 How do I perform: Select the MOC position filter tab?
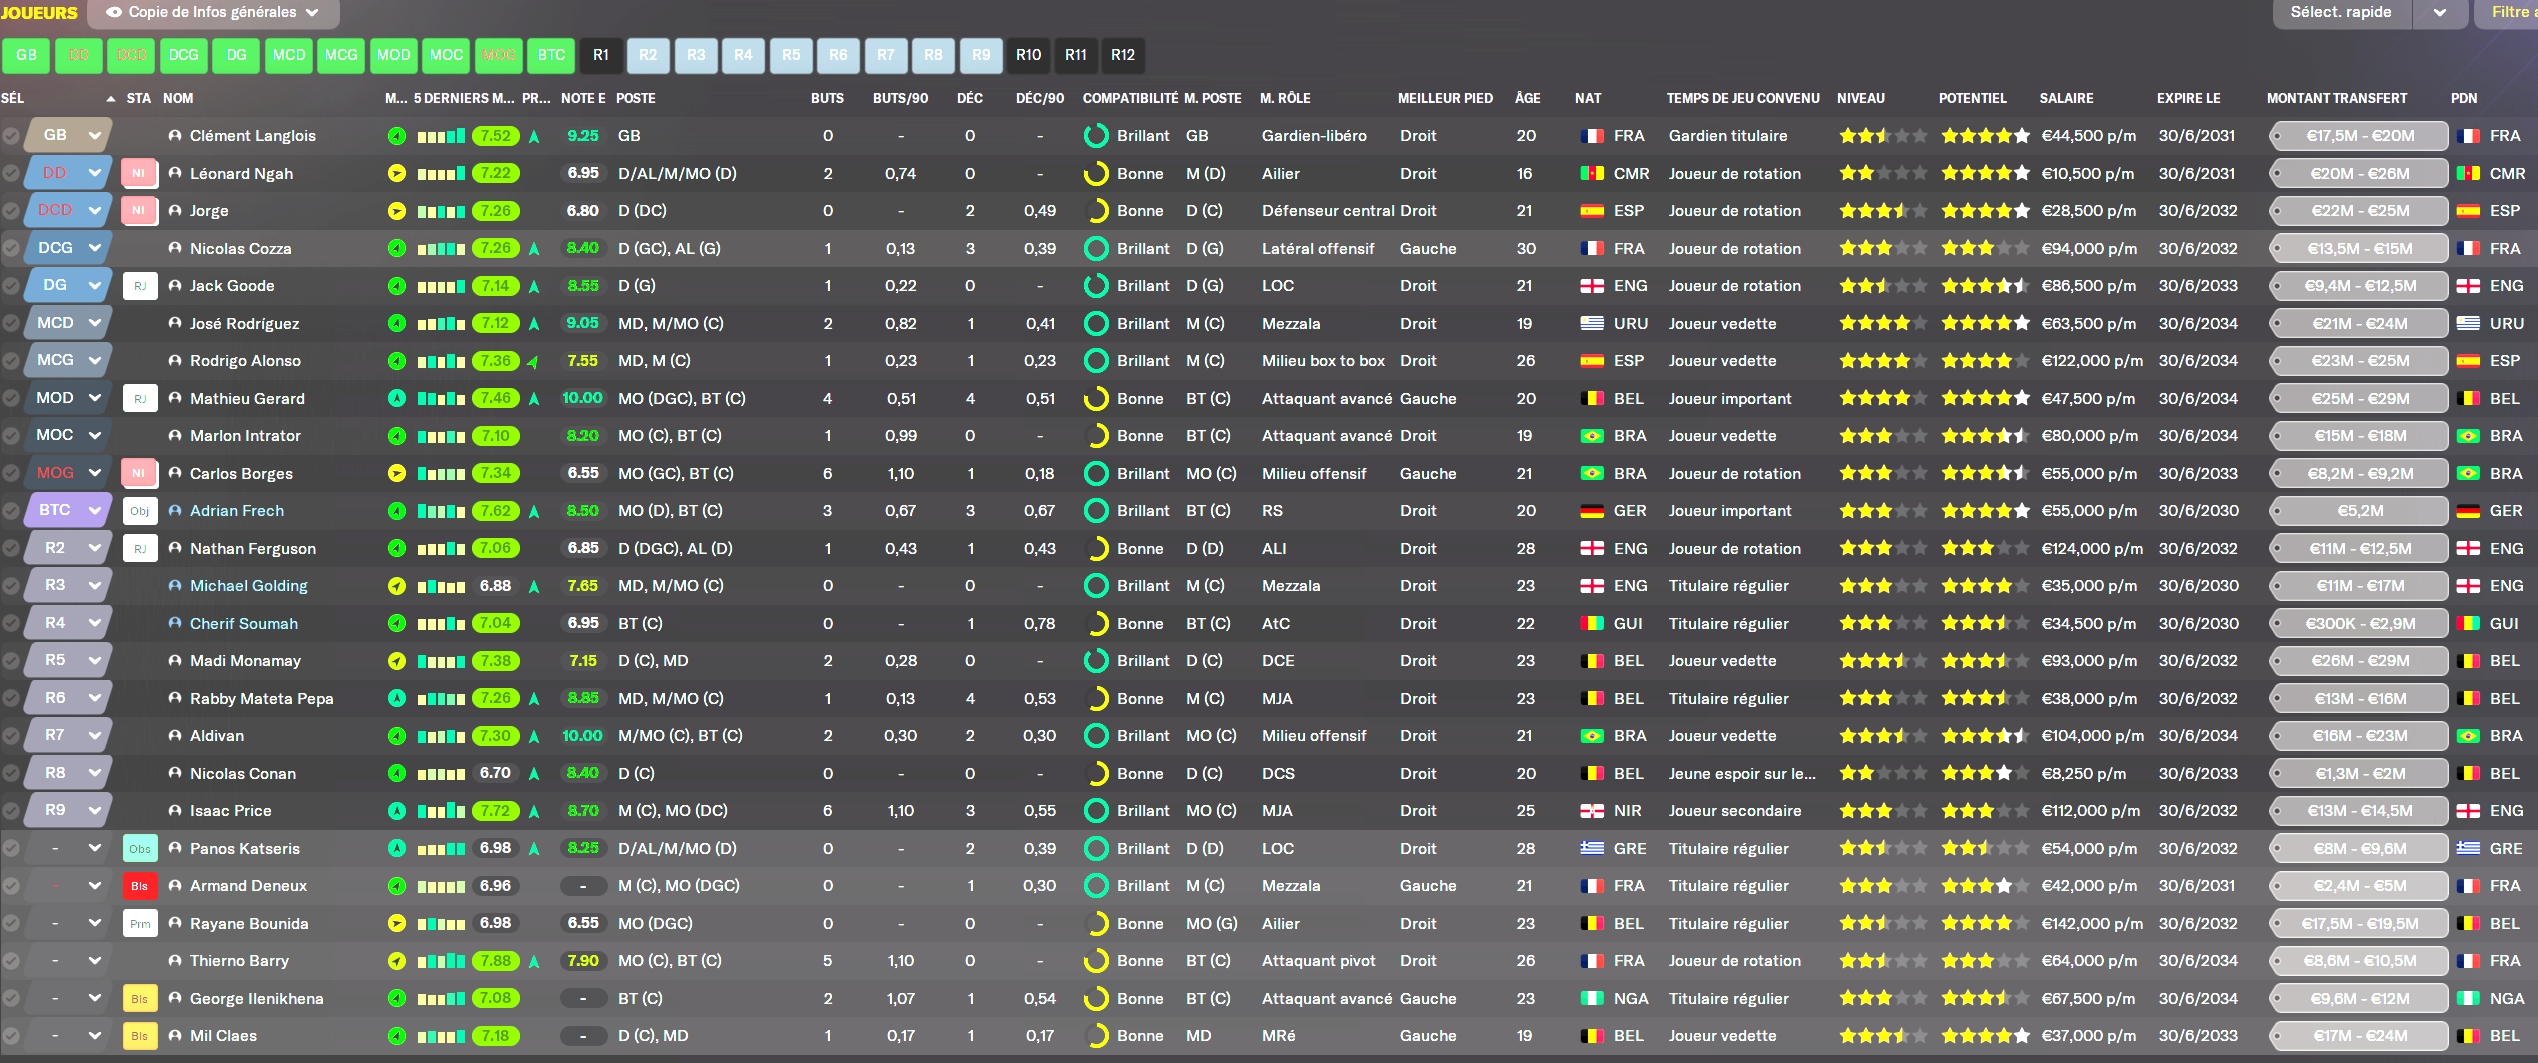pos(446,56)
